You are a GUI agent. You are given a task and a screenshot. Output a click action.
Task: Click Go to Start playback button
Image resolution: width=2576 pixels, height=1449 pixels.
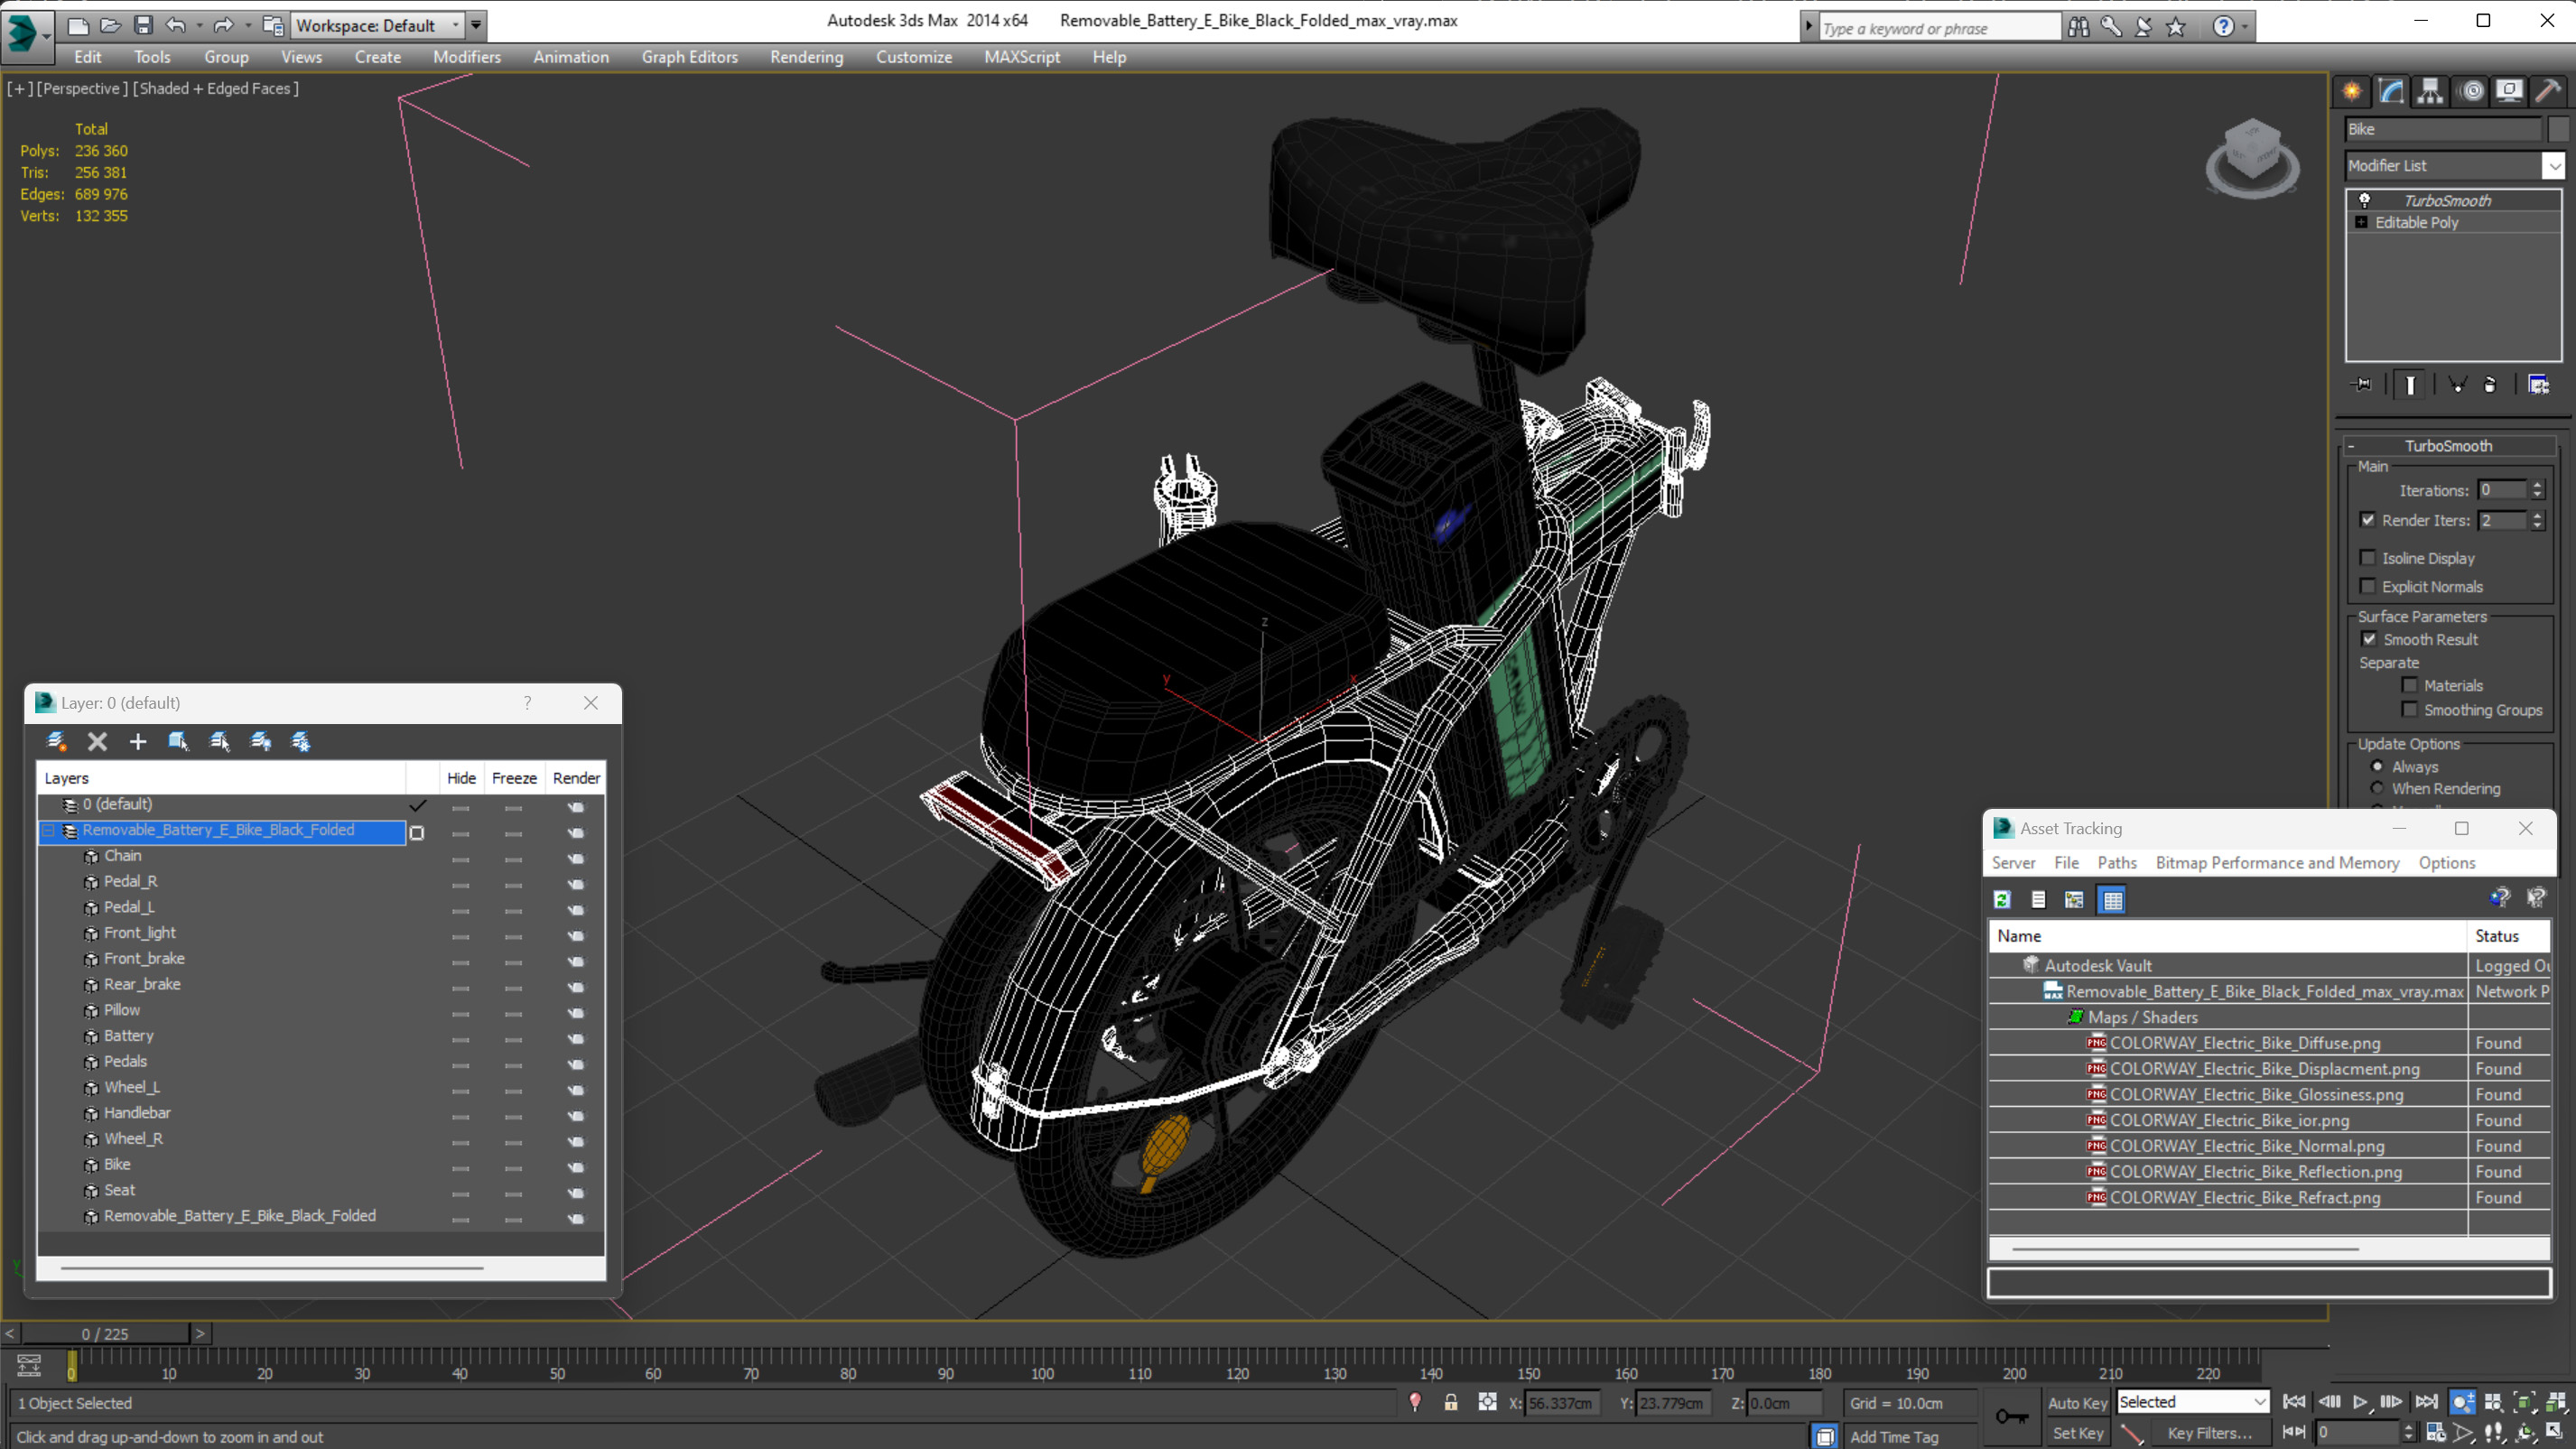[x=2295, y=1402]
